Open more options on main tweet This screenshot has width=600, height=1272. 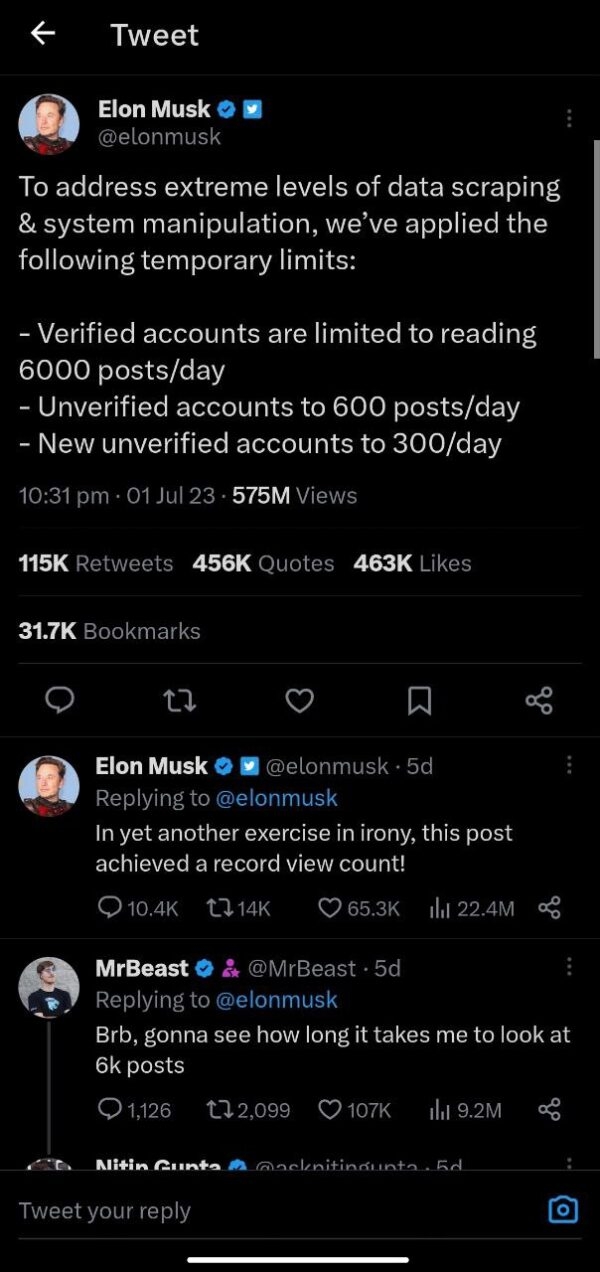(569, 118)
